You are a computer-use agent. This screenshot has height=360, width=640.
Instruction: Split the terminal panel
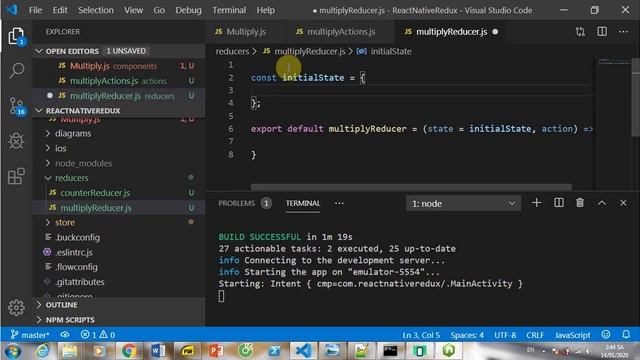[x=559, y=203]
